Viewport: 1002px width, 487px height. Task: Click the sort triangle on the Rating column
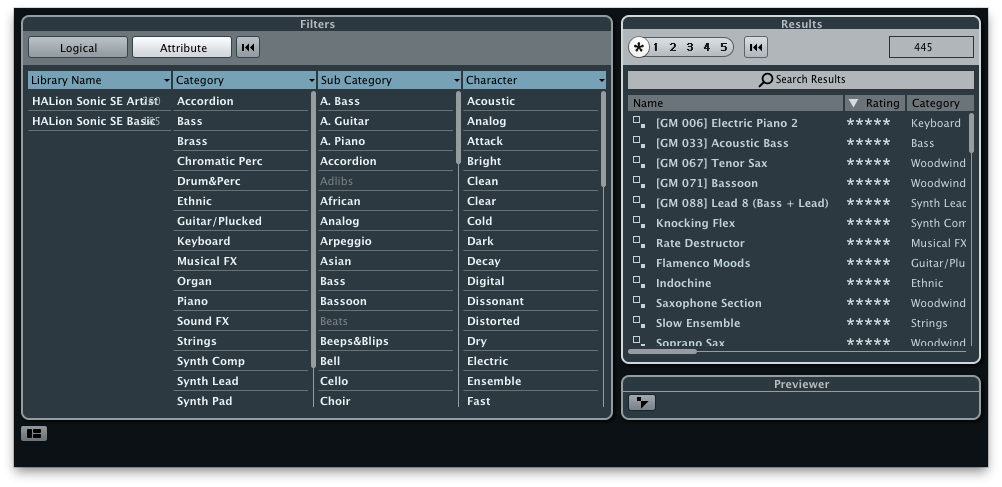pos(853,103)
